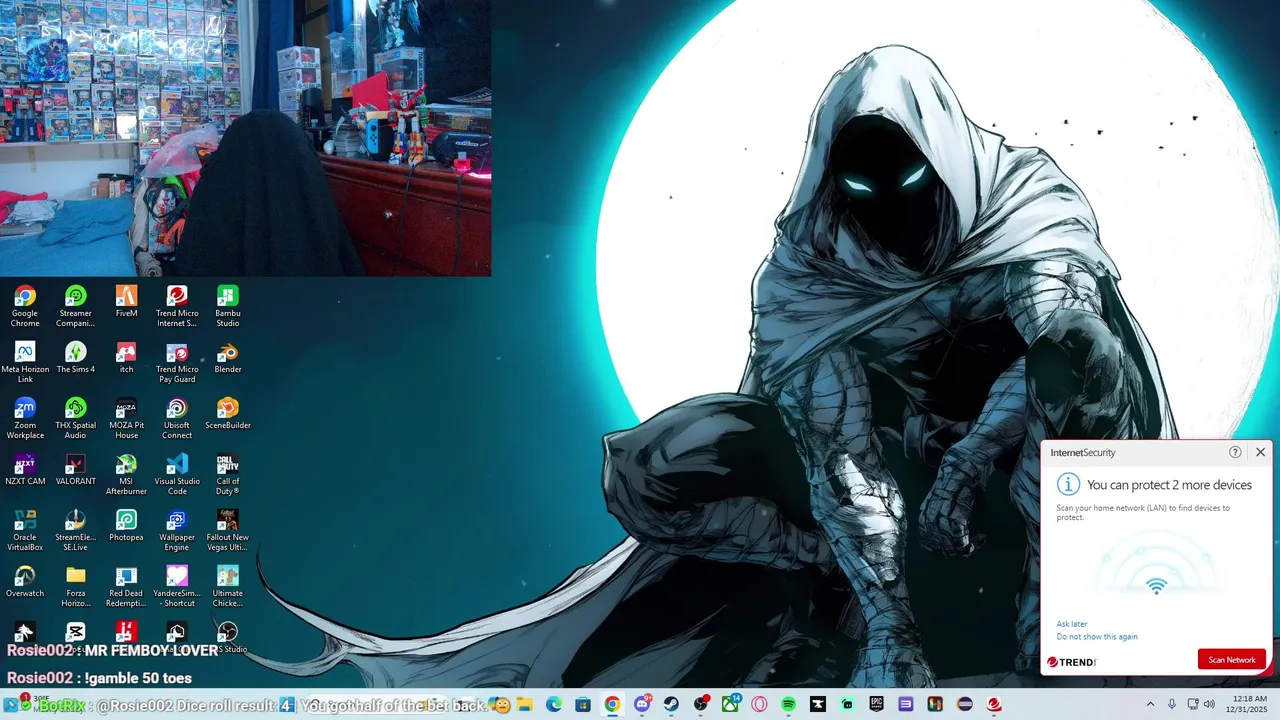Image resolution: width=1280 pixels, height=720 pixels.
Task: Open Google Chrome desktop shortcut
Action: [x=25, y=306]
